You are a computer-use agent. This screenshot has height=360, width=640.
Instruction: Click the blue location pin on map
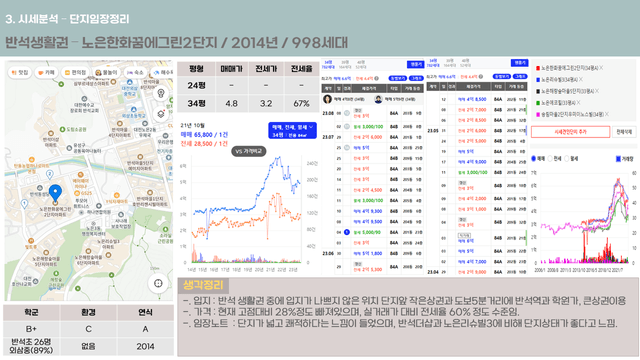pos(55,193)
